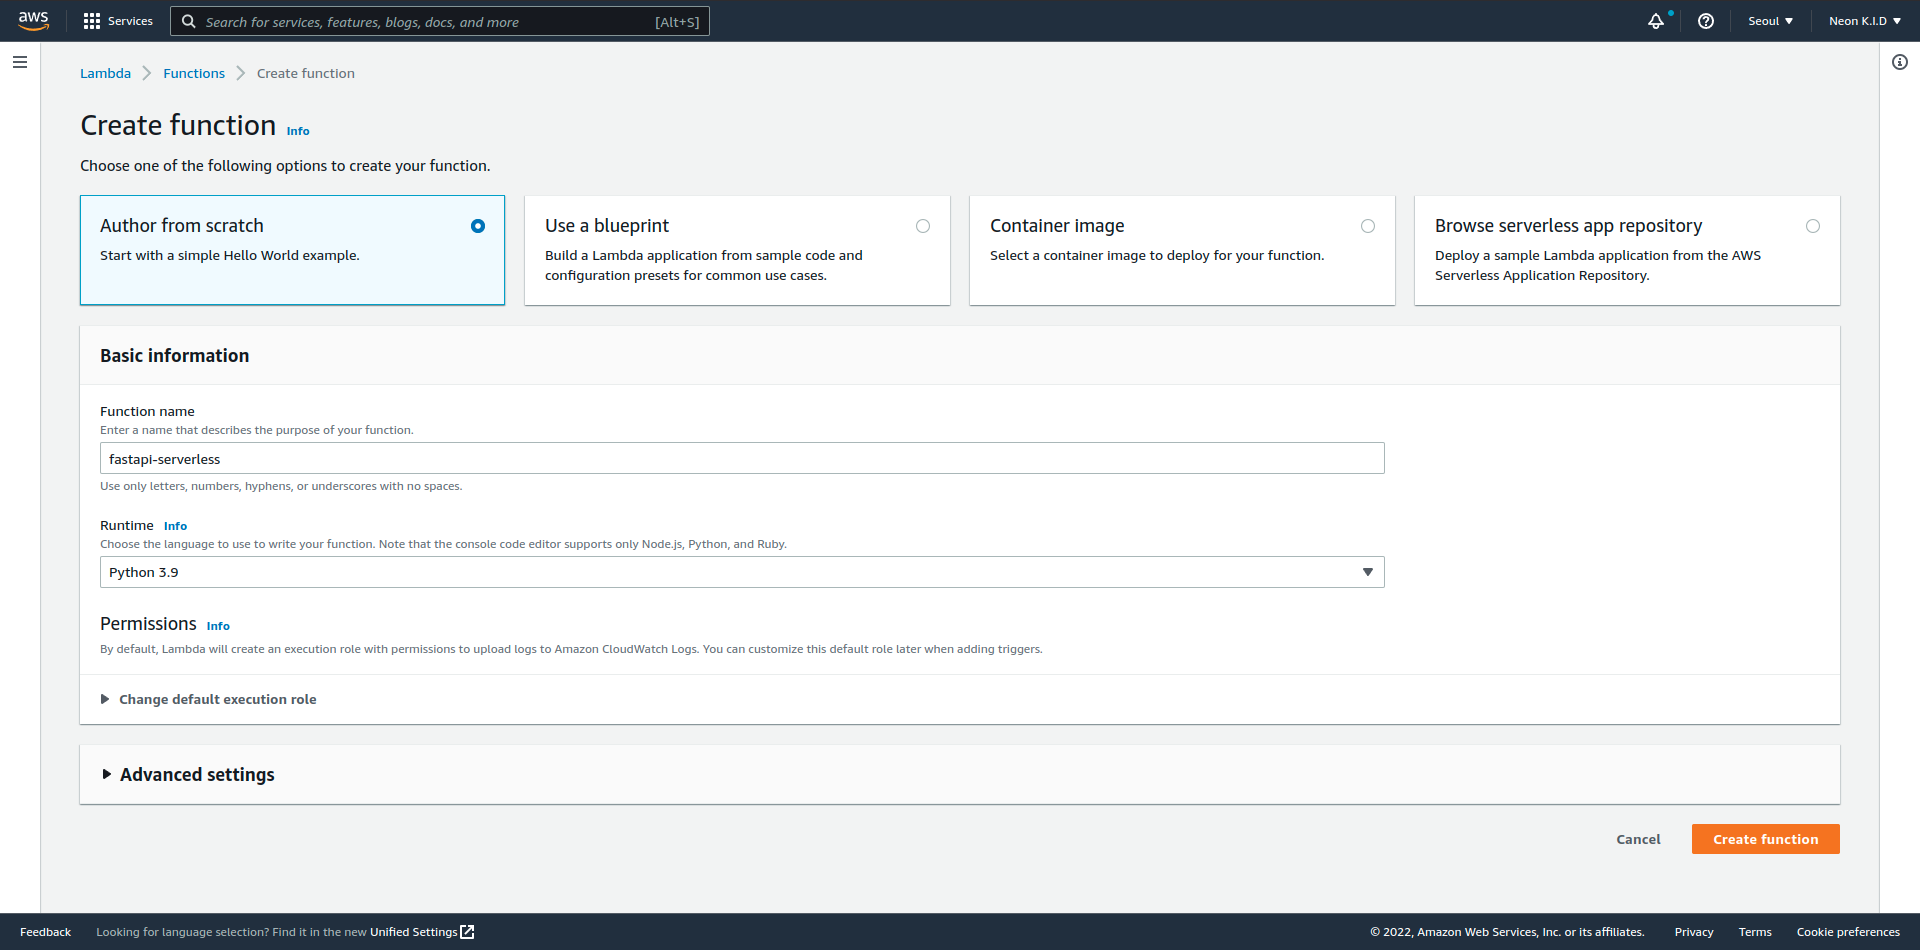Click into the Function name field
This screenshot has width=1920, height=950.
pyautogui.click(x=742, y=458)
